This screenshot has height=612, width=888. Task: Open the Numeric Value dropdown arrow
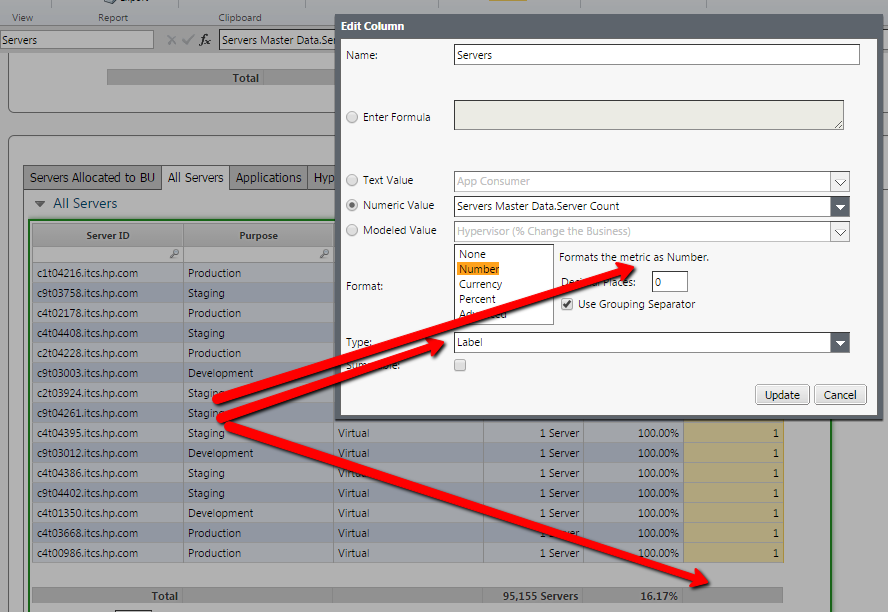point(840,207)
